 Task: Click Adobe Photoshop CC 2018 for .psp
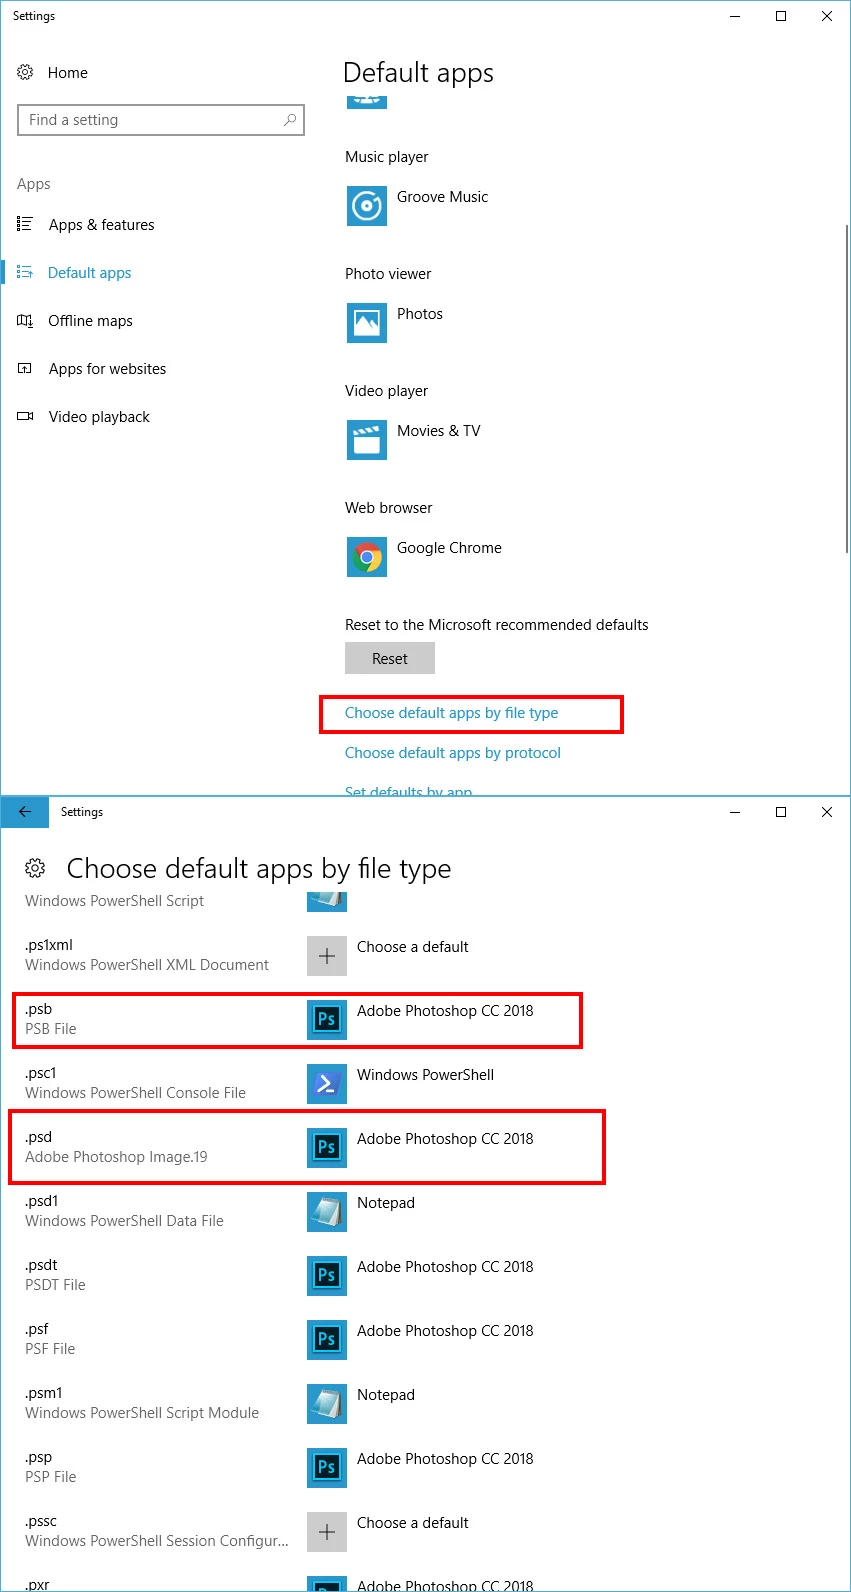coord(445,1459)
